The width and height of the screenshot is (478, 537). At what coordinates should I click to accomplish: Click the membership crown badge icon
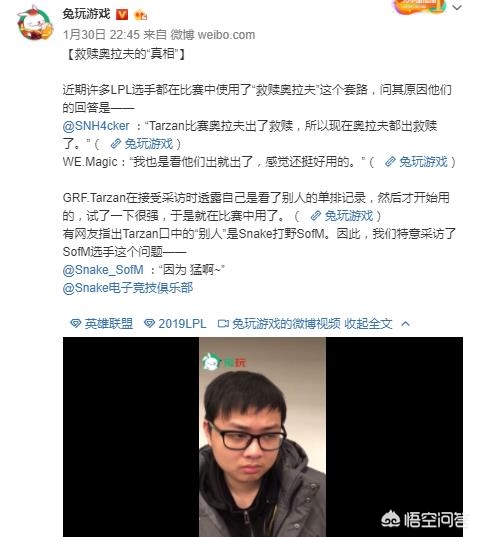pyautogui.click(x=140, y=15)
